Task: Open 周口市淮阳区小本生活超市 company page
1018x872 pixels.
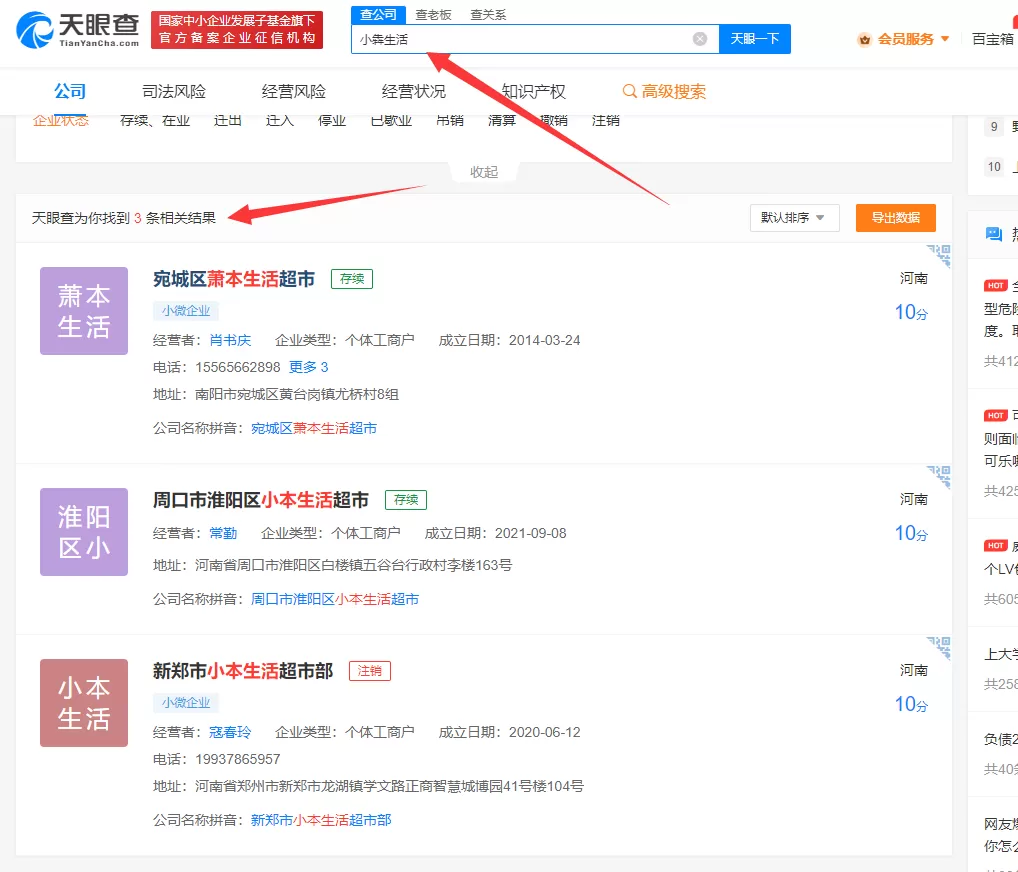Action: [x=261, y=500]
